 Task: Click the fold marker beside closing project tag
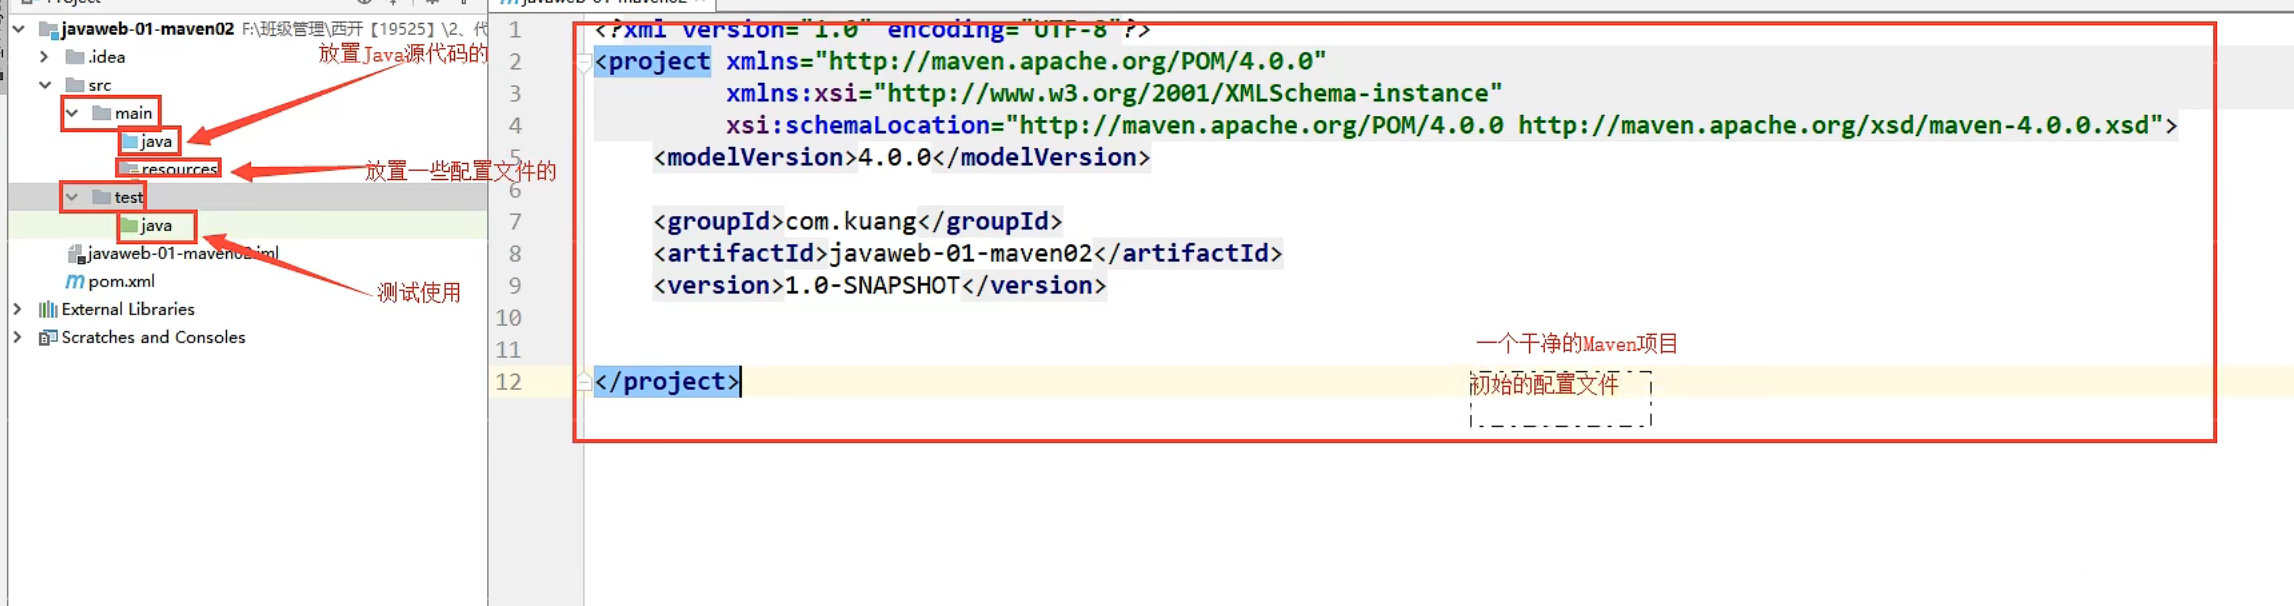[584, 381]
